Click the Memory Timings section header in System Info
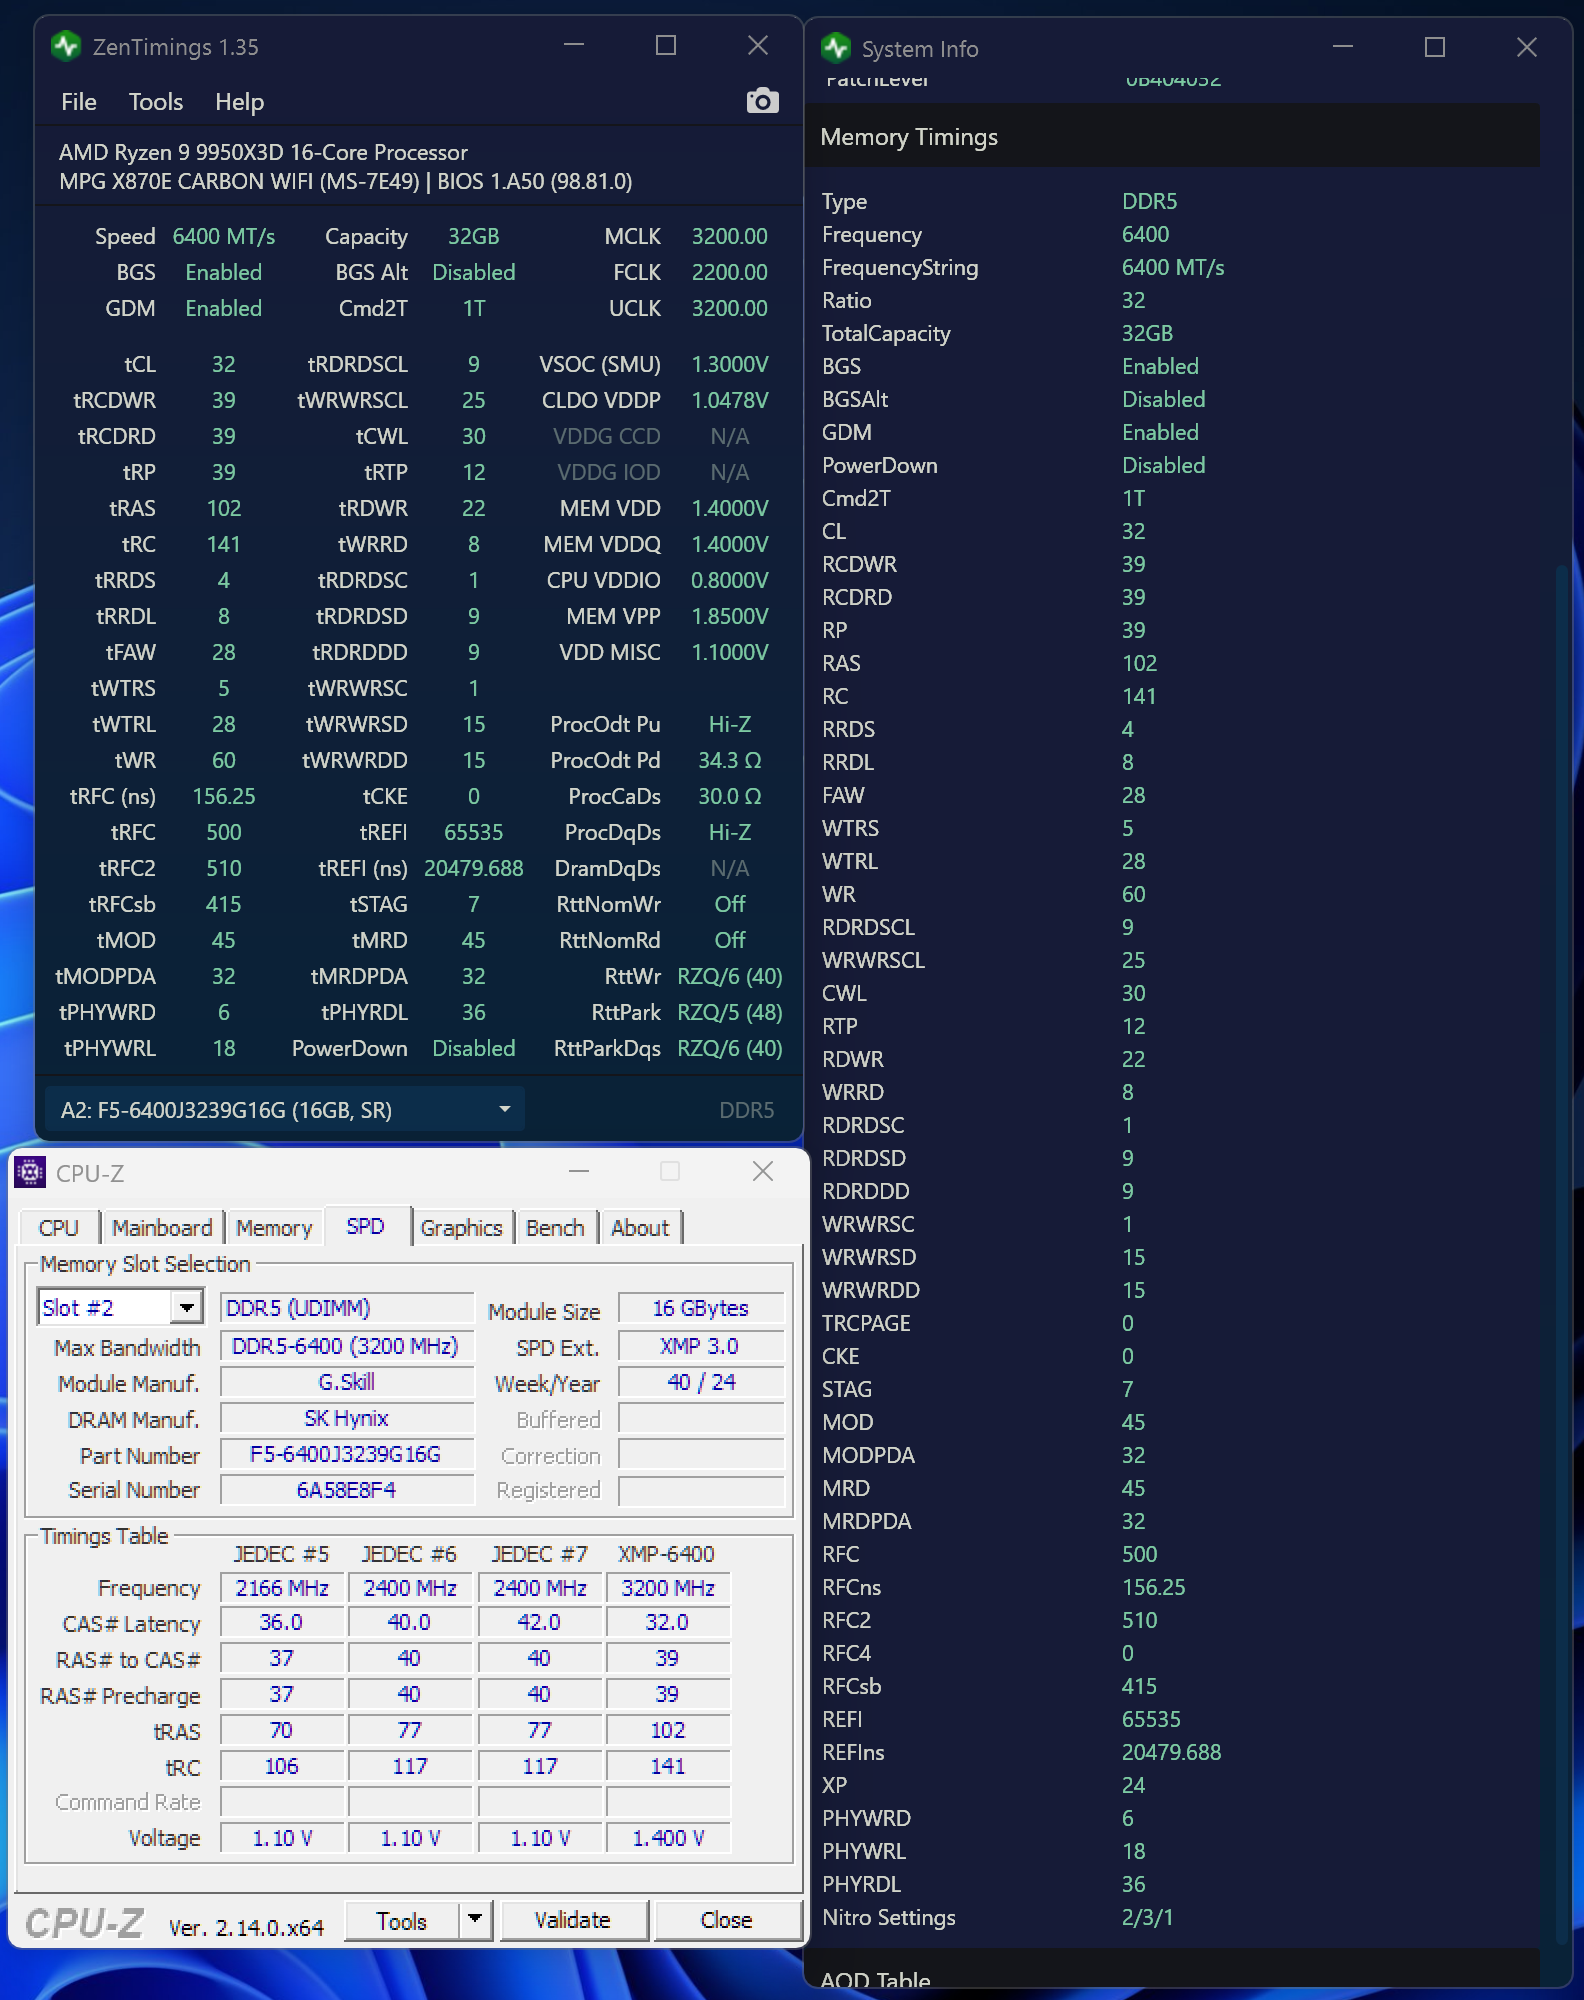 click(1172, 136)
